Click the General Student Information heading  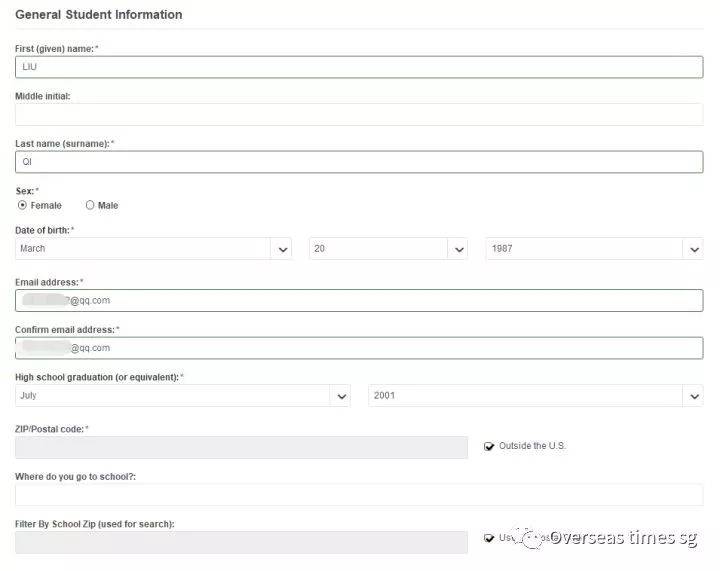(99, 15)
